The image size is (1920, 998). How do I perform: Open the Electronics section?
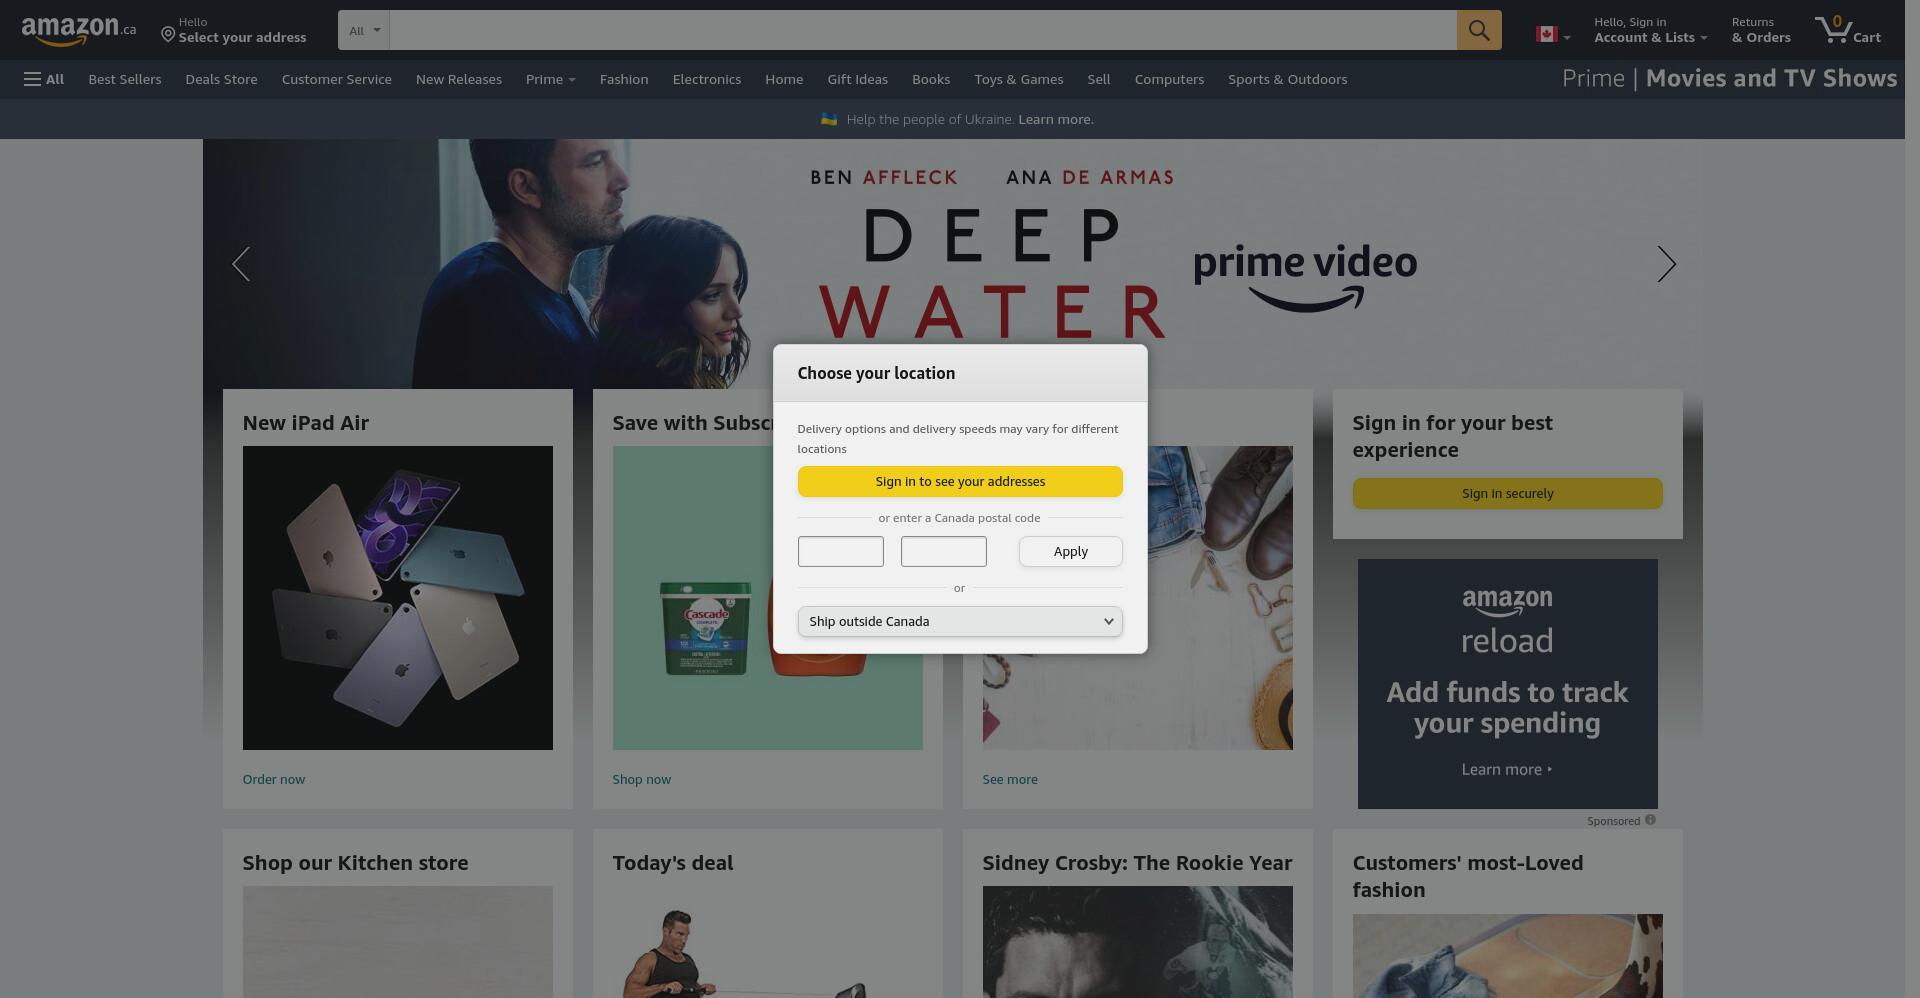point(707,79)
